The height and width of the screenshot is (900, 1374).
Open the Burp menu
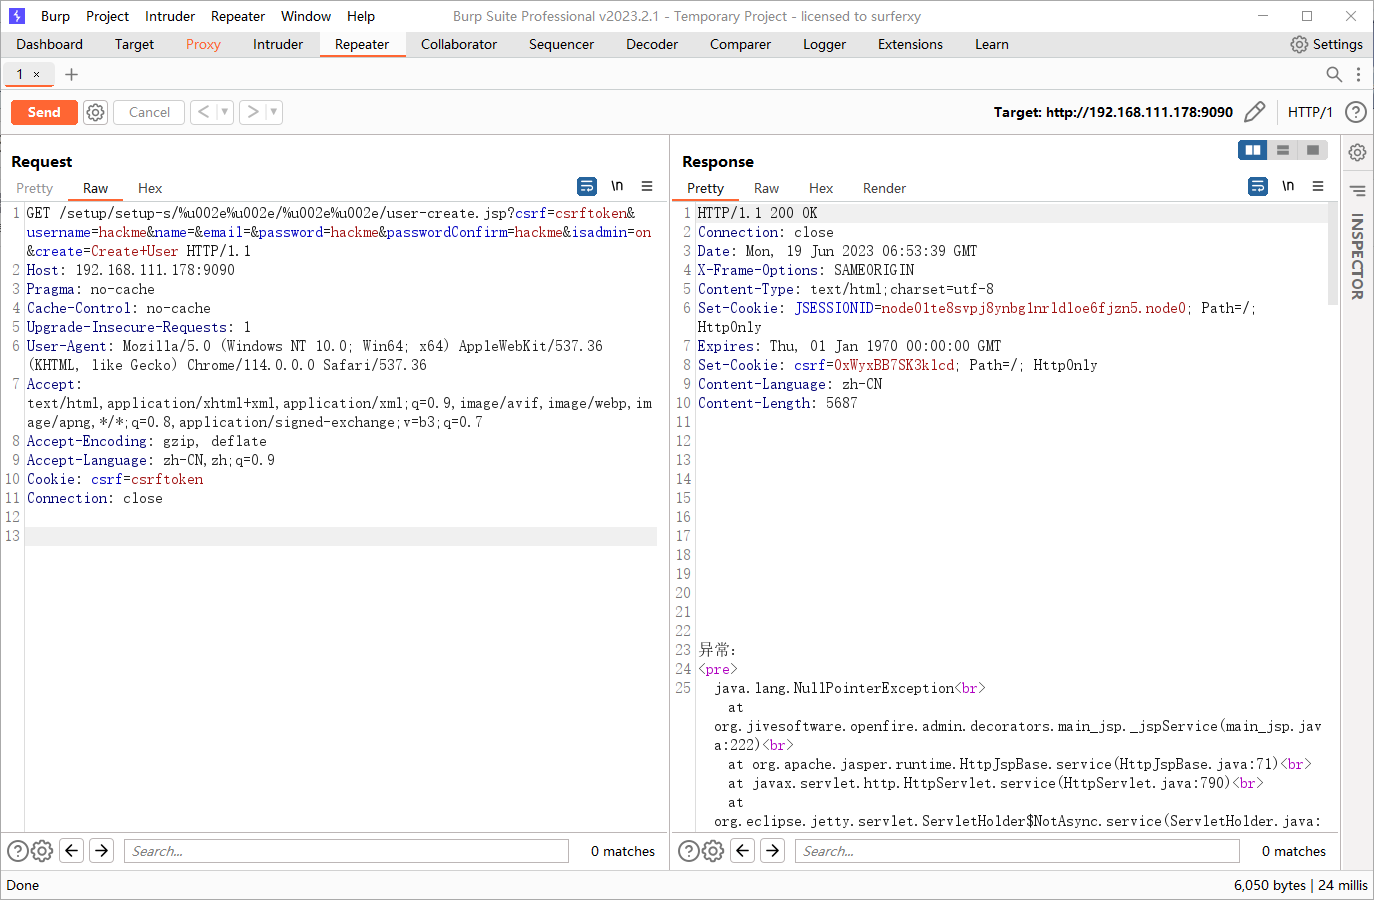[55, 16]
